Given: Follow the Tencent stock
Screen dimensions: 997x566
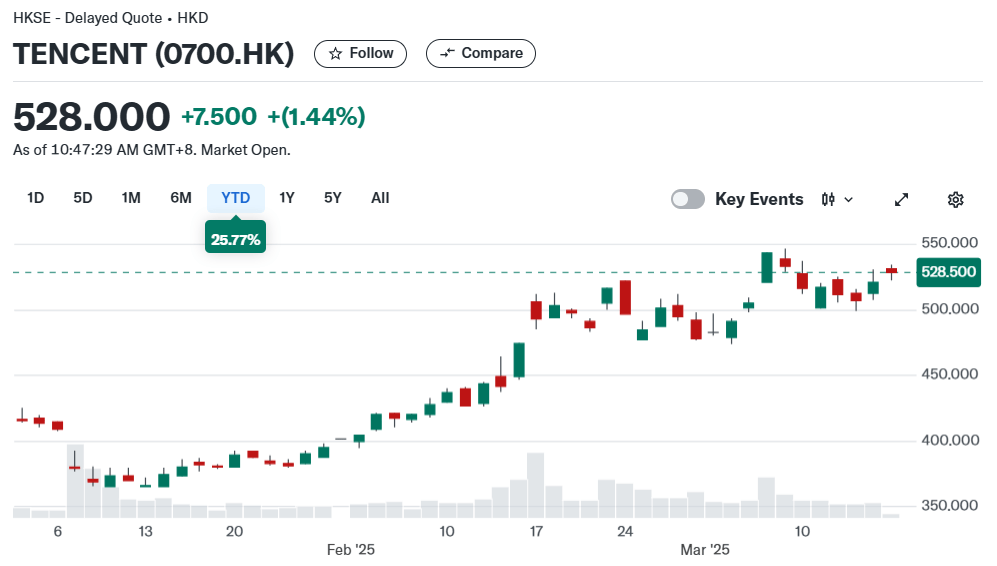Looking at the screenshot, I should coord(360,53).
